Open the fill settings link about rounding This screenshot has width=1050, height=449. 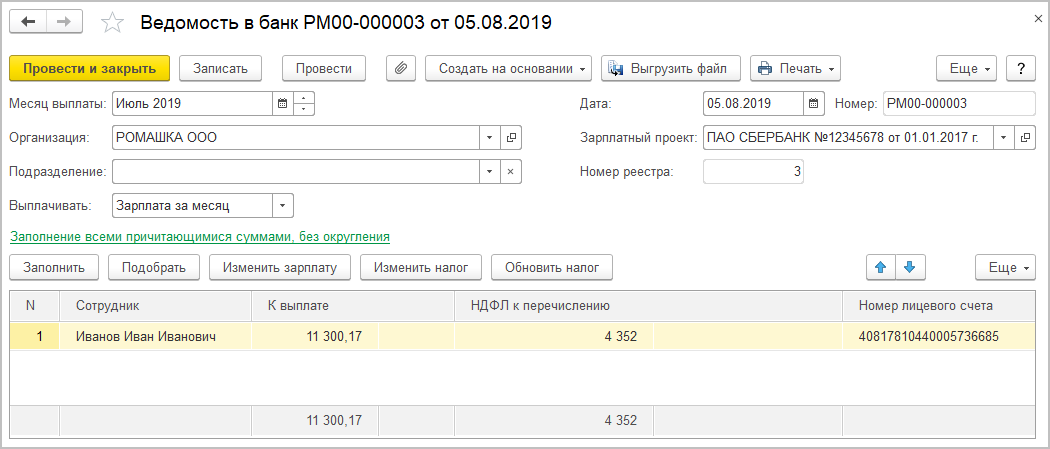(x=199, y=237)
